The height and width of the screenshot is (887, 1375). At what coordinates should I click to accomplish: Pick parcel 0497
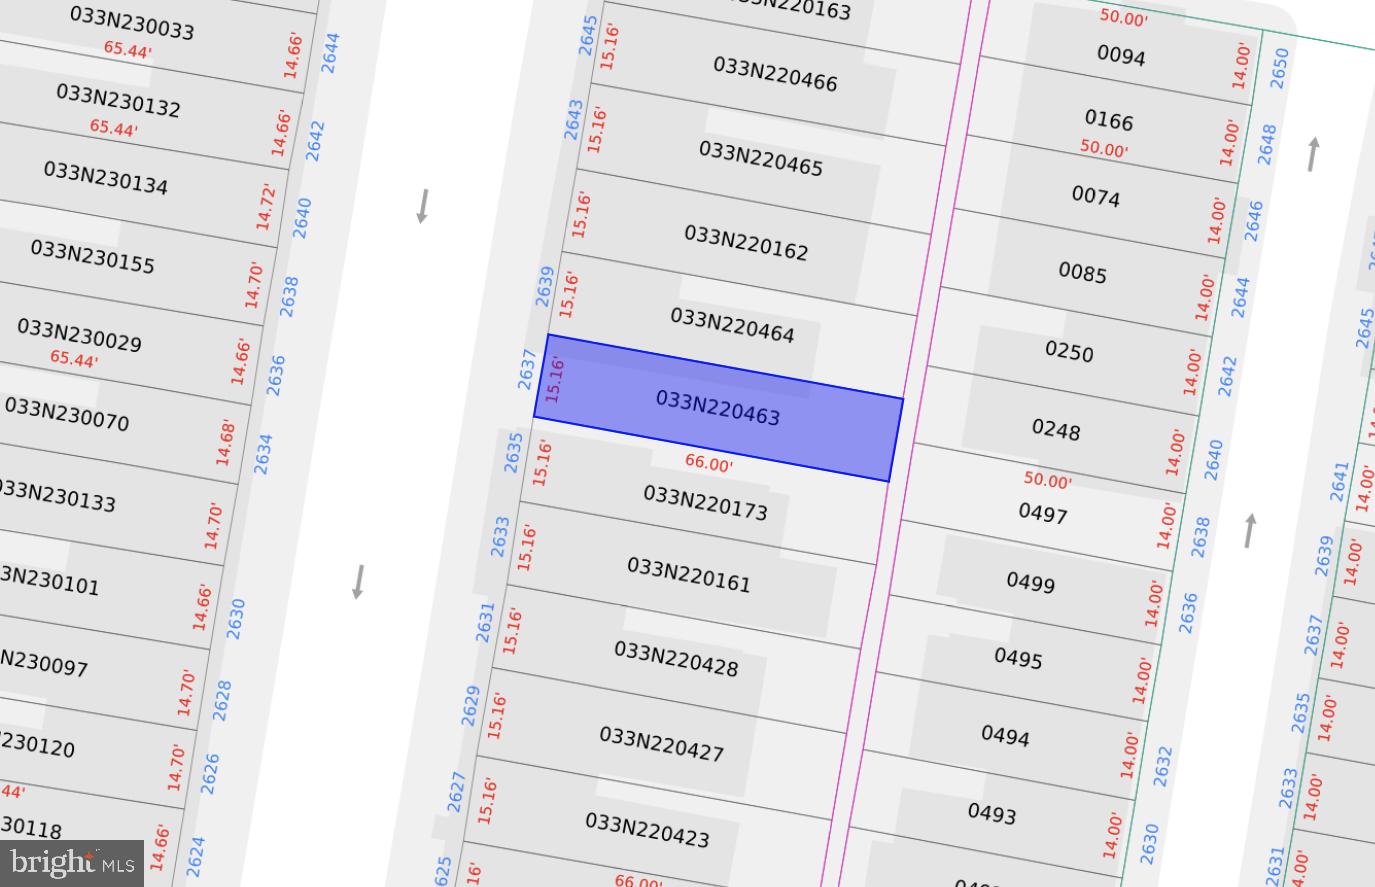tap(1042, 513)
